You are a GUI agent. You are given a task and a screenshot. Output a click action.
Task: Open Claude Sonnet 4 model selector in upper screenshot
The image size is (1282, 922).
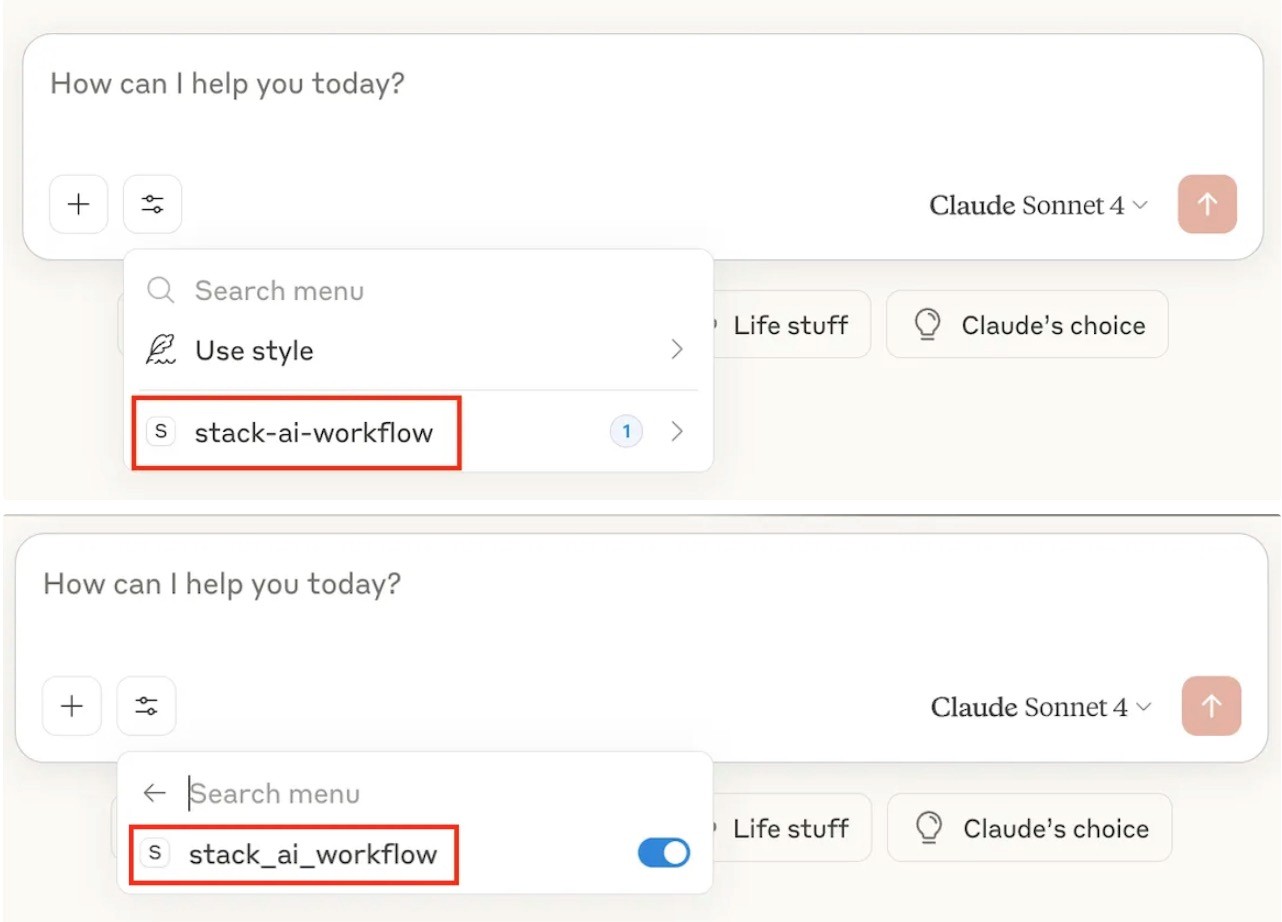[x=1039, y=205]
